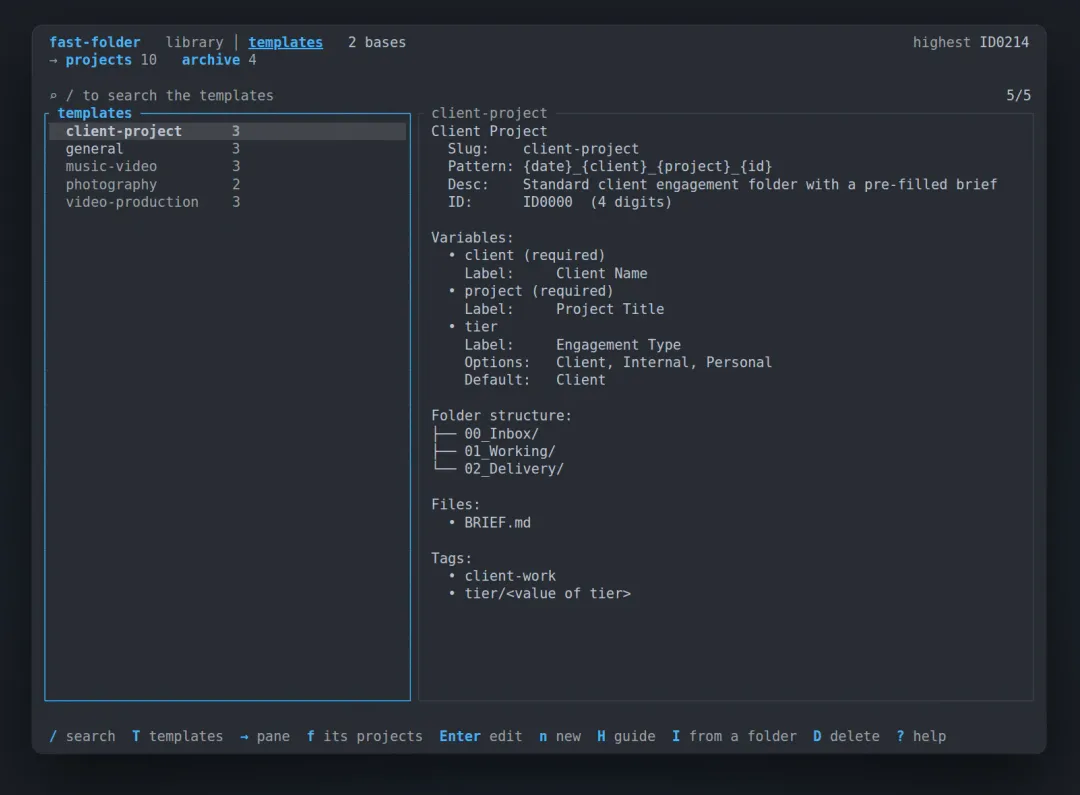Viewport: 1080px width, 795px height.
Task: Select the general template row
Action: pyautogui.click(x=227, y=149)
